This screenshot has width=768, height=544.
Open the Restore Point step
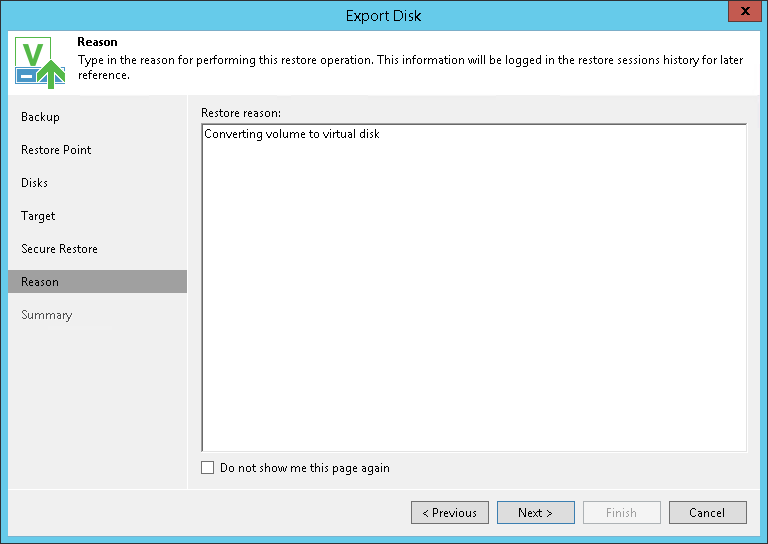pyautogui.click(x=56, y=150)
